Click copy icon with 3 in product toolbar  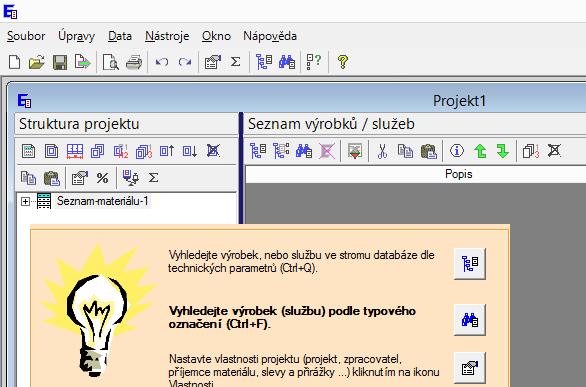(531, 151)
